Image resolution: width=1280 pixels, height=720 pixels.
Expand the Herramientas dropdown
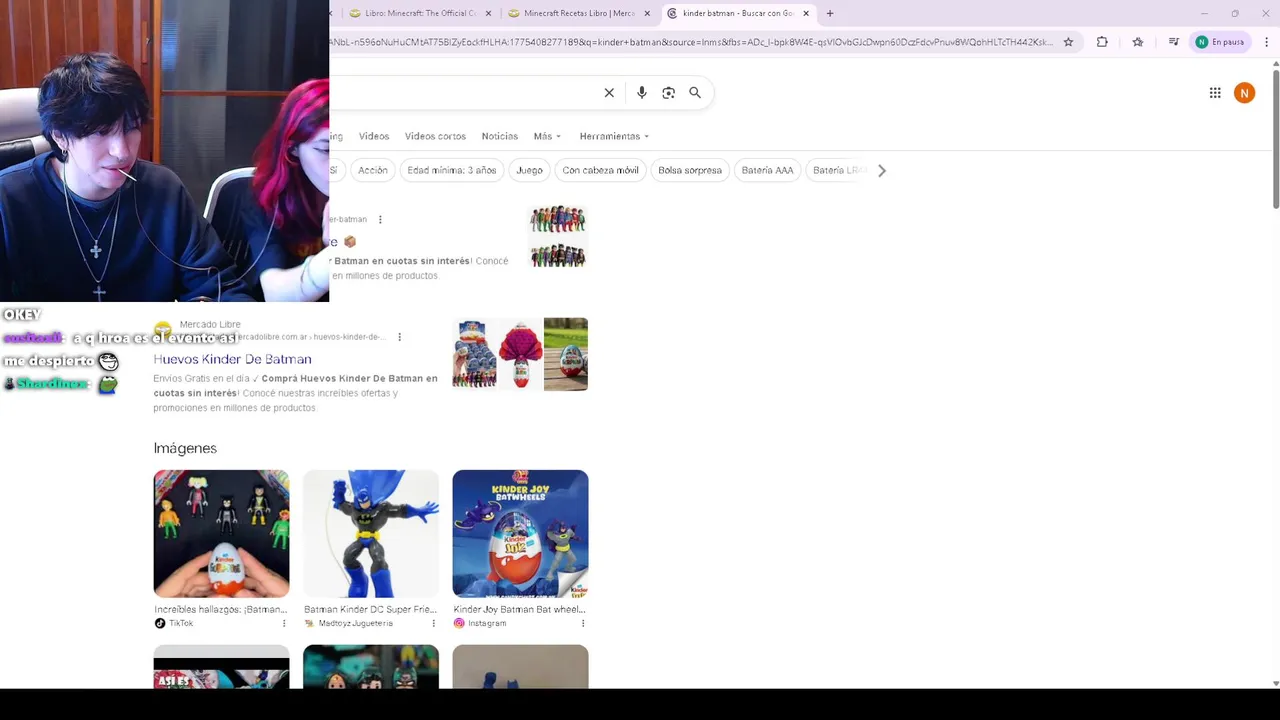point(614,136)
